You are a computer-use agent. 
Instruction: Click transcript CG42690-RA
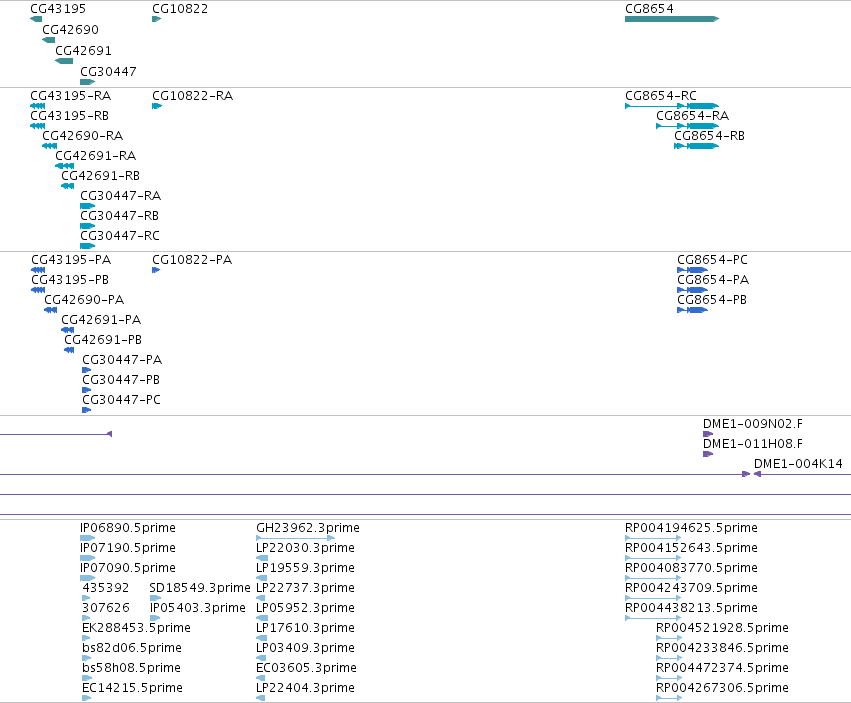tap(83, 136)
